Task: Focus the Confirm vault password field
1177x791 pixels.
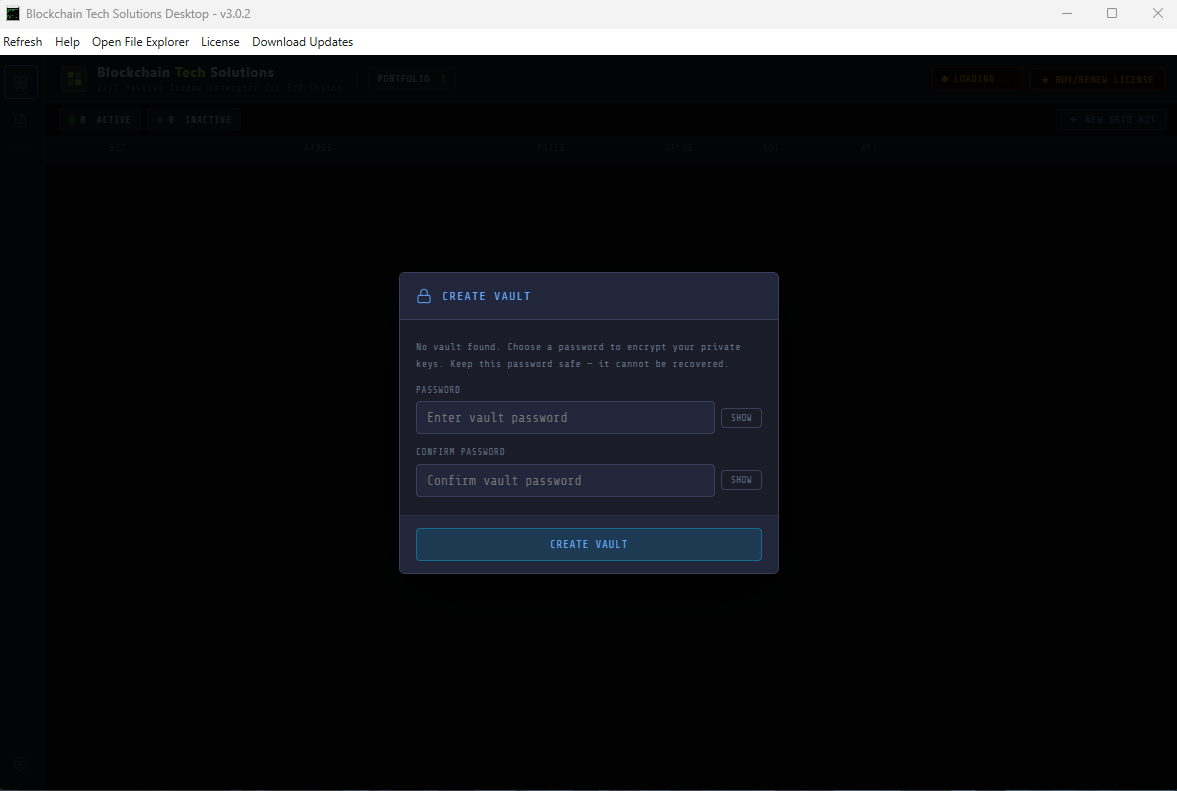Action: click(565, 480)
